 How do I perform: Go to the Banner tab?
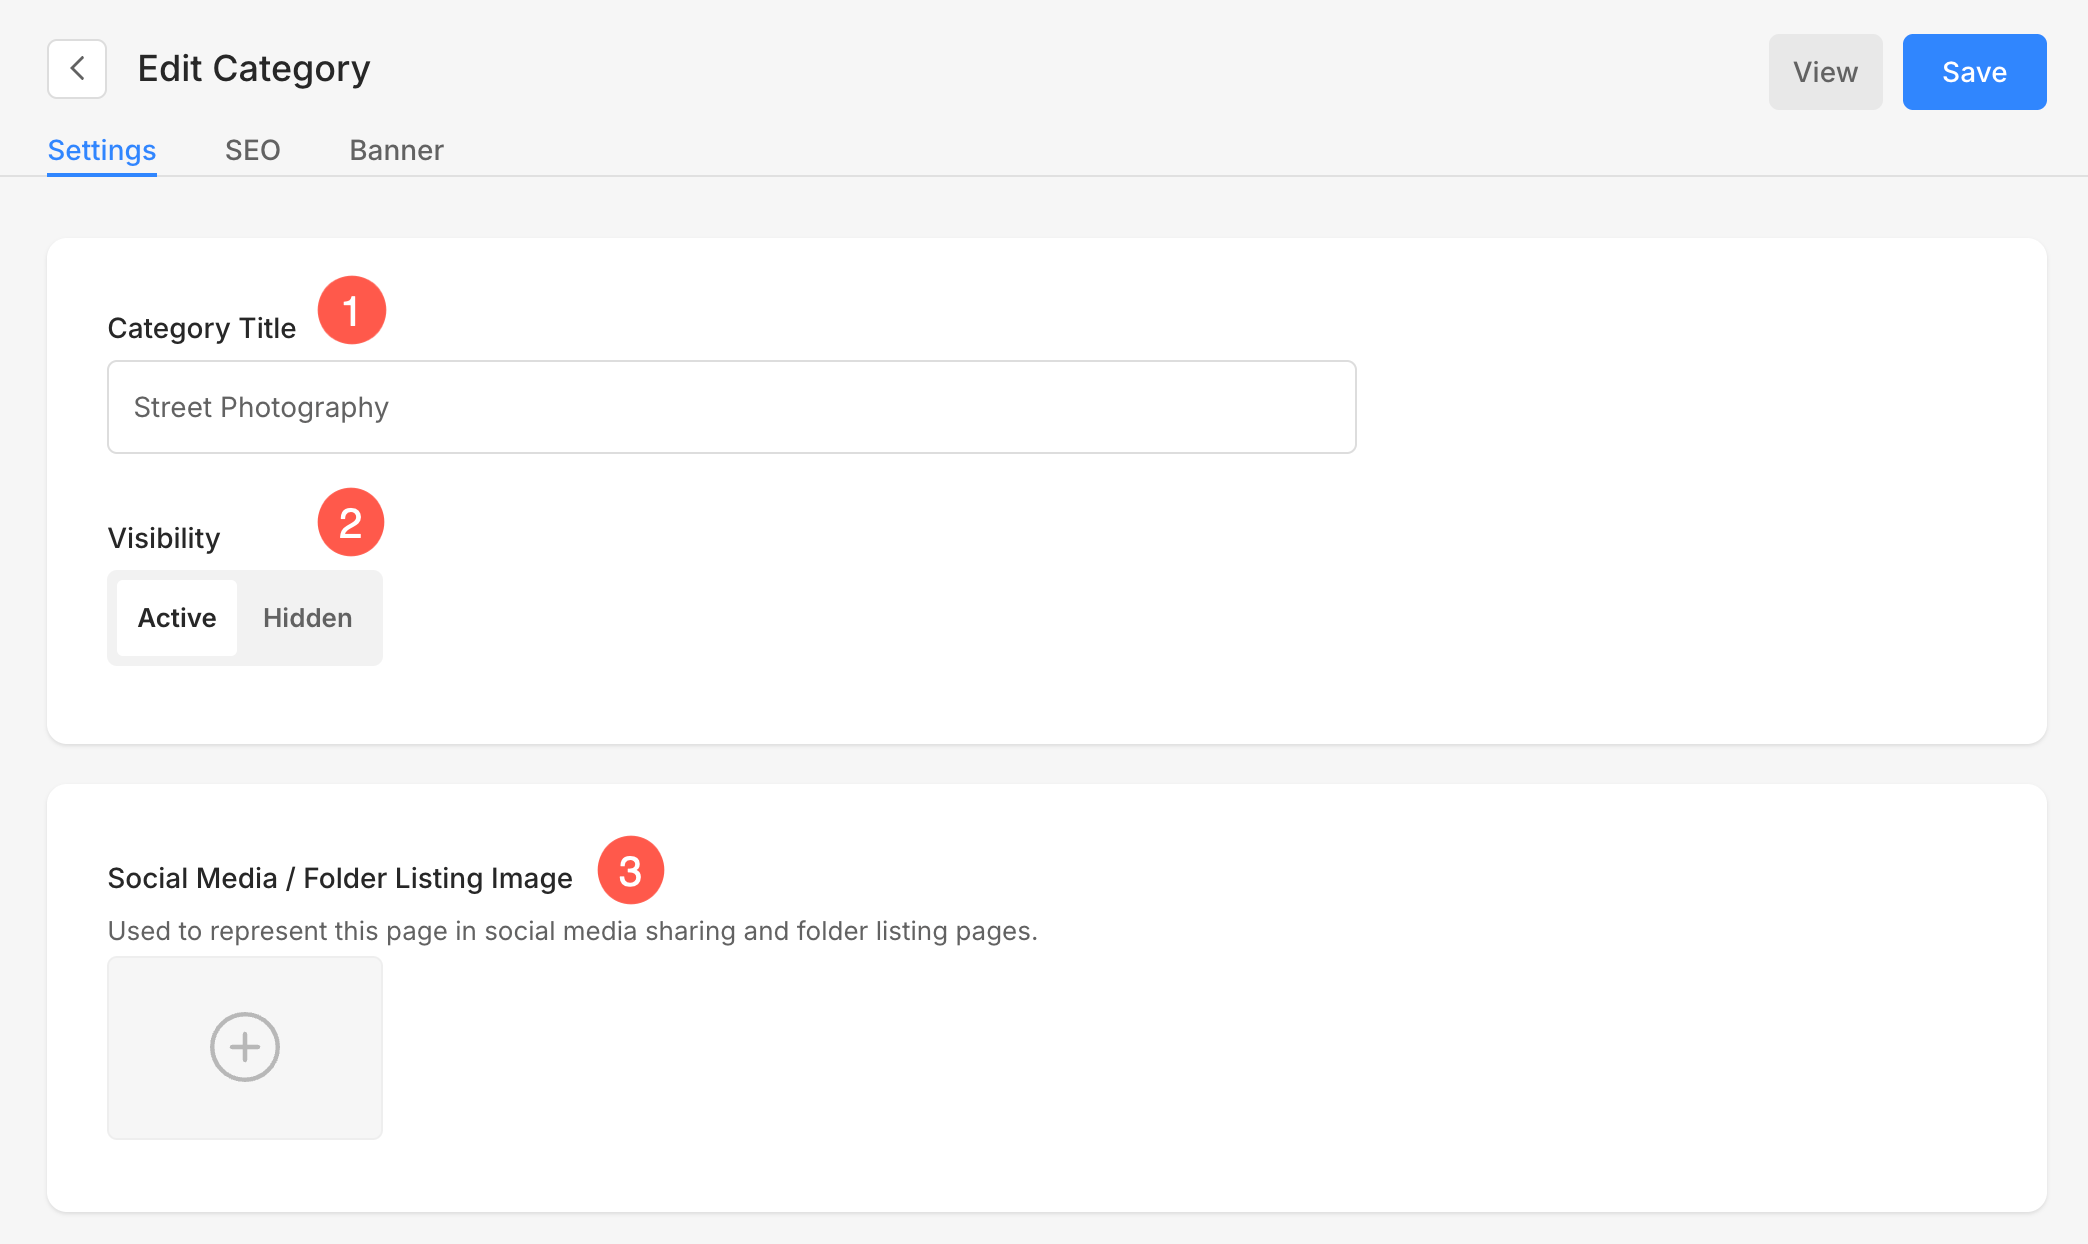coord(396,150)
